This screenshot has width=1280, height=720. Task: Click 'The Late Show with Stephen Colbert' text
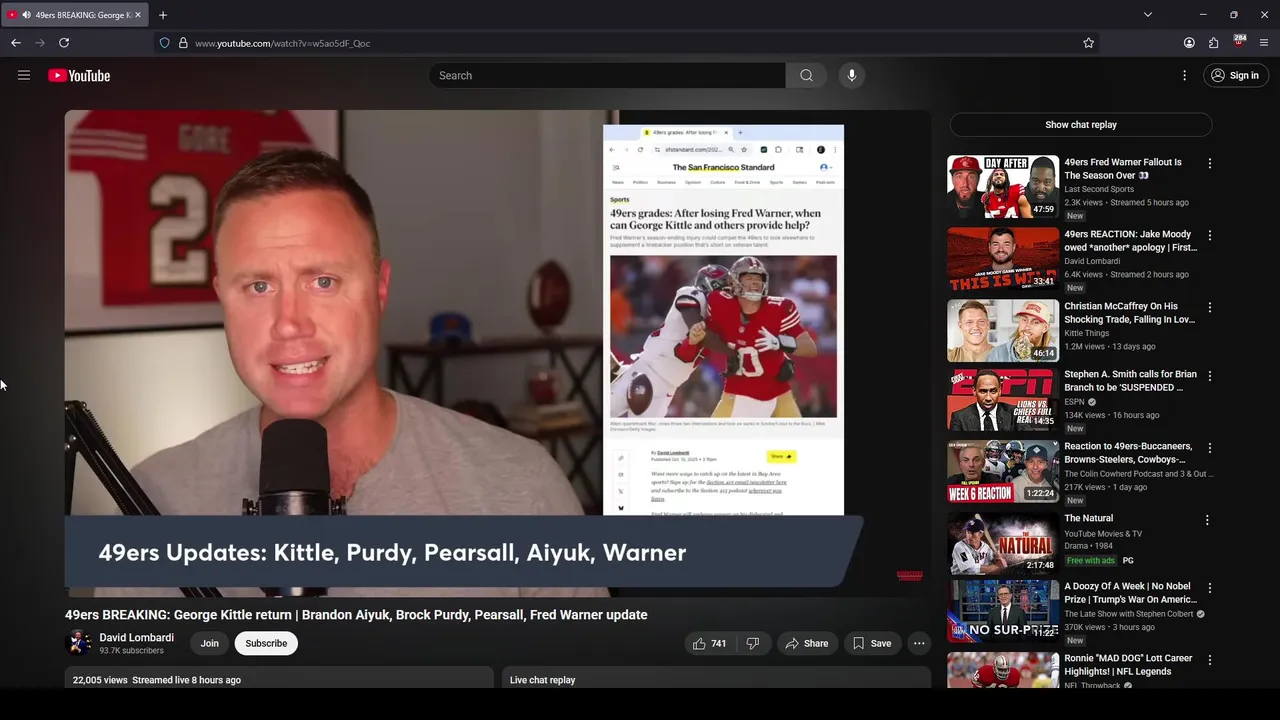(1128, 614)
